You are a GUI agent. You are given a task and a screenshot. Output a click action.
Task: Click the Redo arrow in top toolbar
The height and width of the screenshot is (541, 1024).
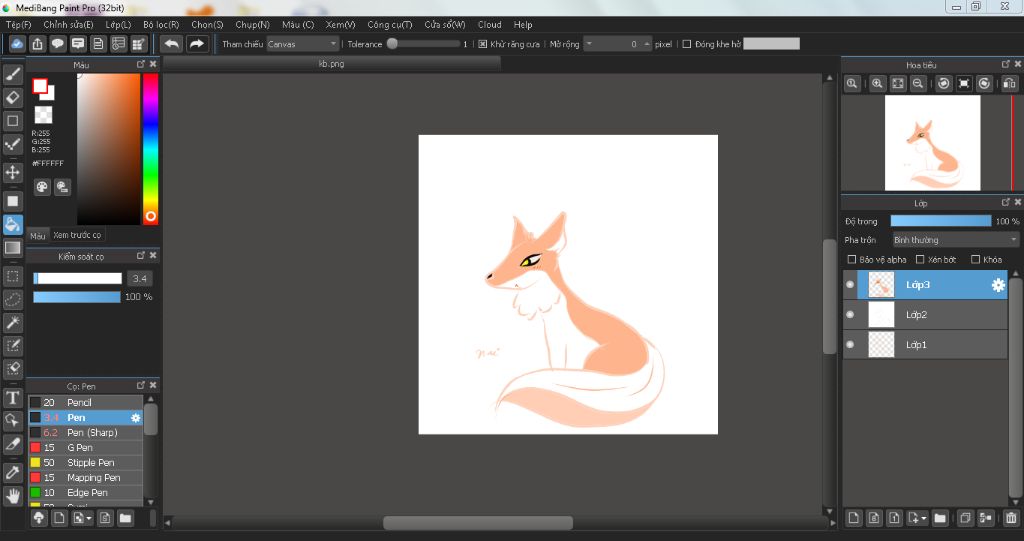pos(197,44)
